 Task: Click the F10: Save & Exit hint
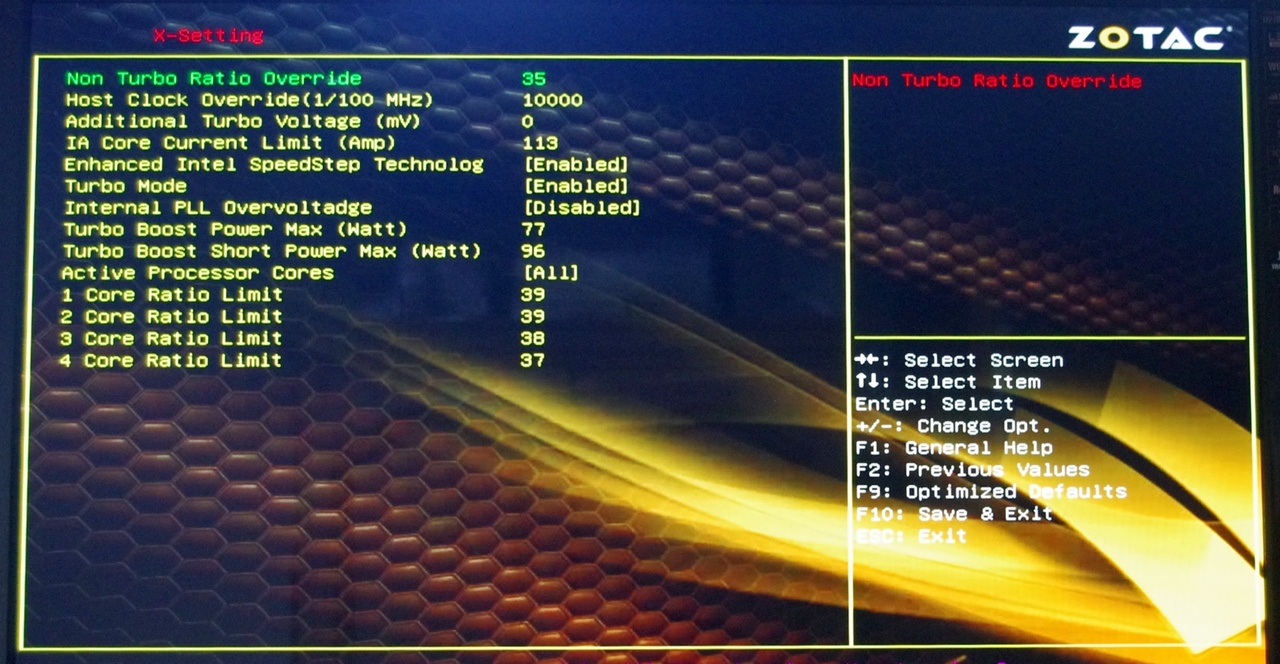(955, 514)
